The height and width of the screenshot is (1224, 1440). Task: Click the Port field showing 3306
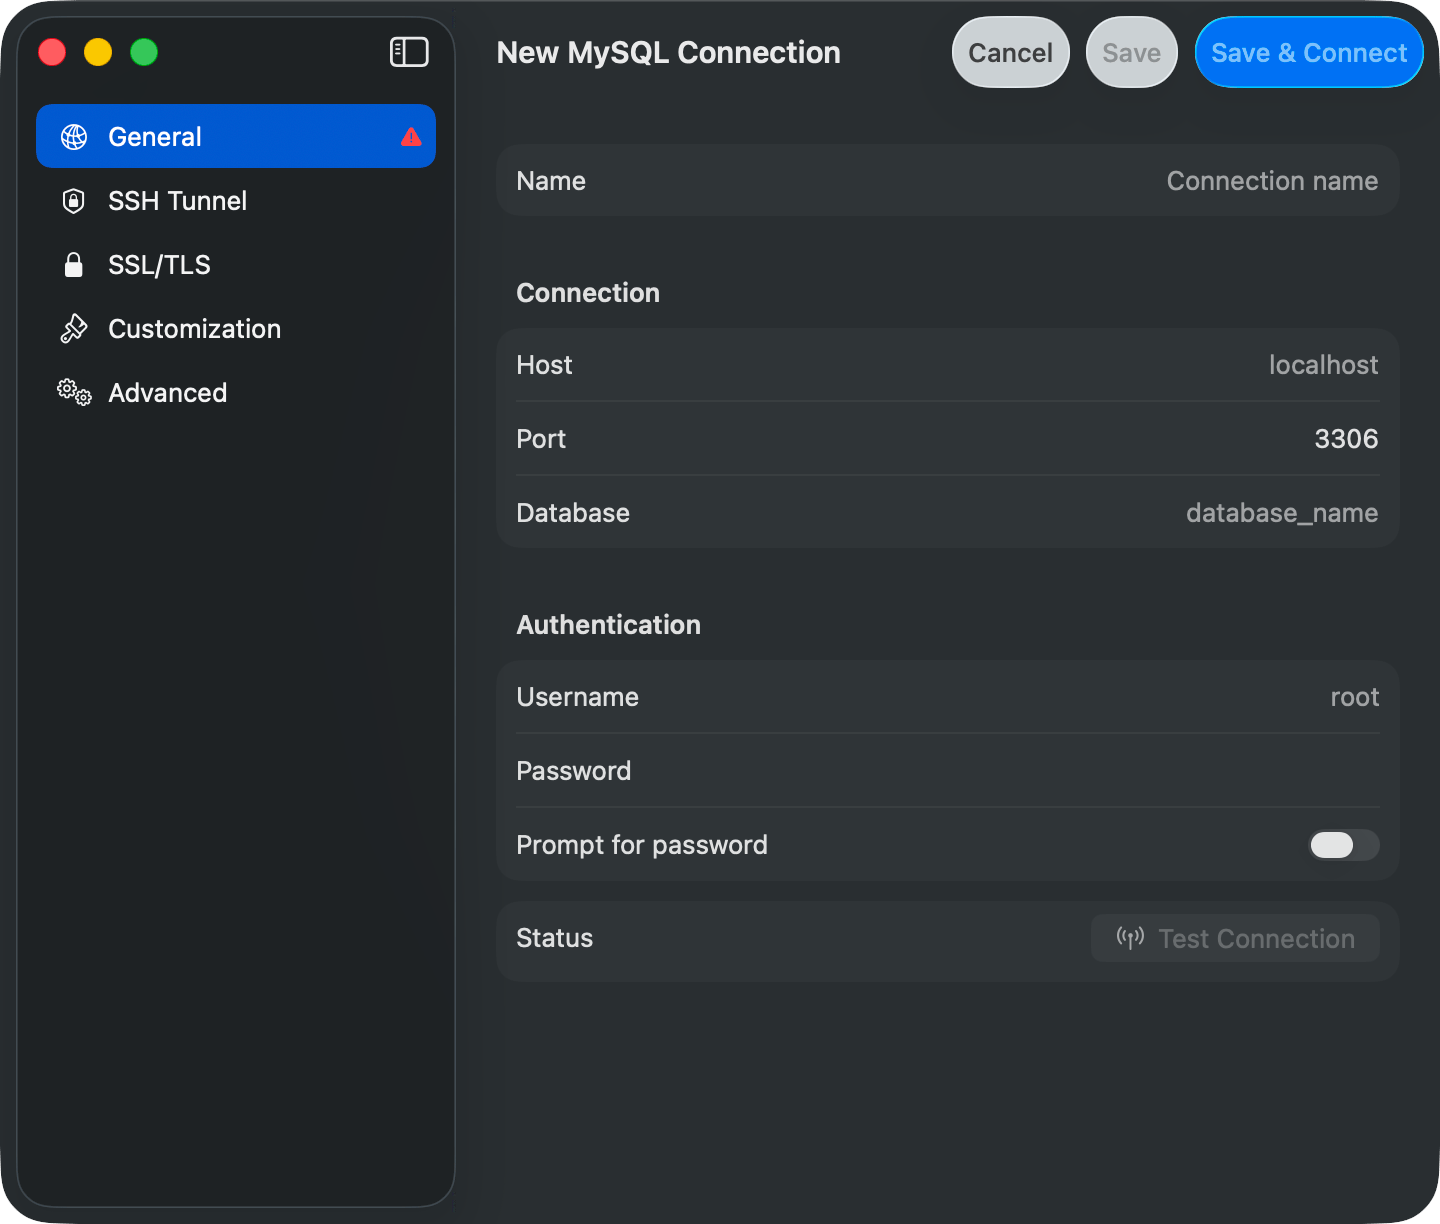point(947,439)
